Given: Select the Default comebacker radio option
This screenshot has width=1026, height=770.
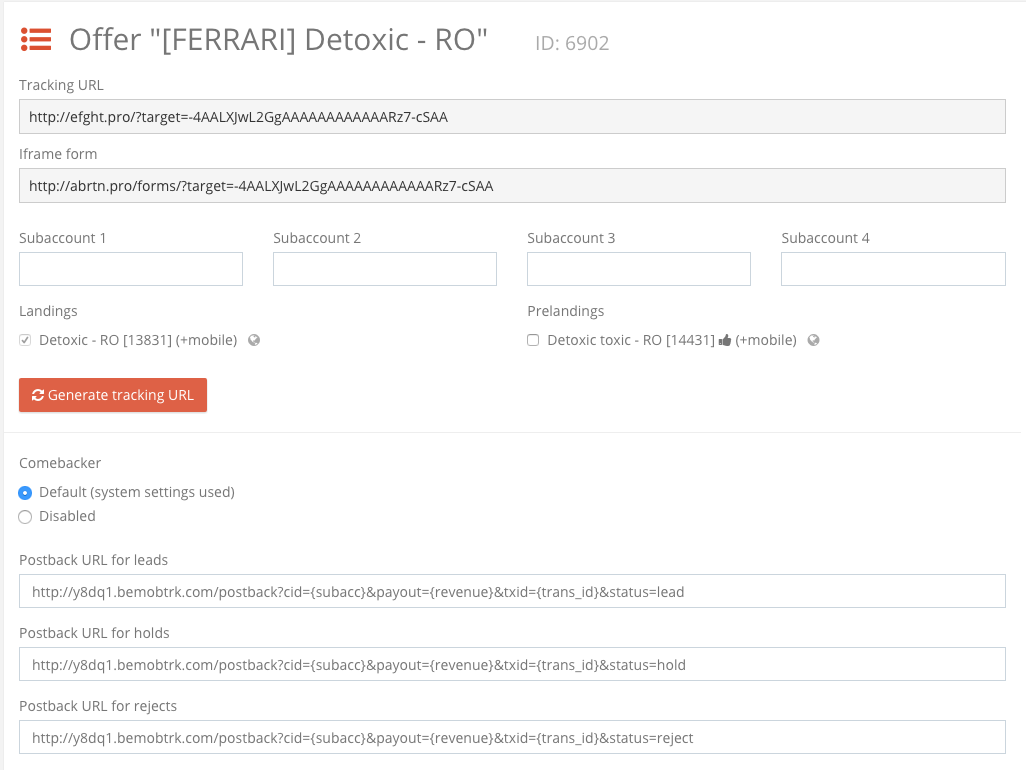Looking at the screenshot, I should 26,492.
